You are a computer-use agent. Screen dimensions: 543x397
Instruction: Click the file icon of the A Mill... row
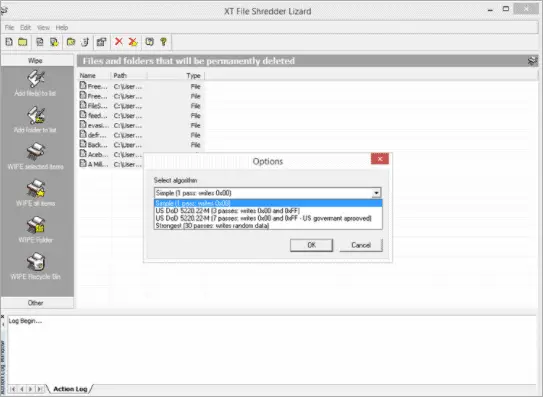(x=83, y=164)
